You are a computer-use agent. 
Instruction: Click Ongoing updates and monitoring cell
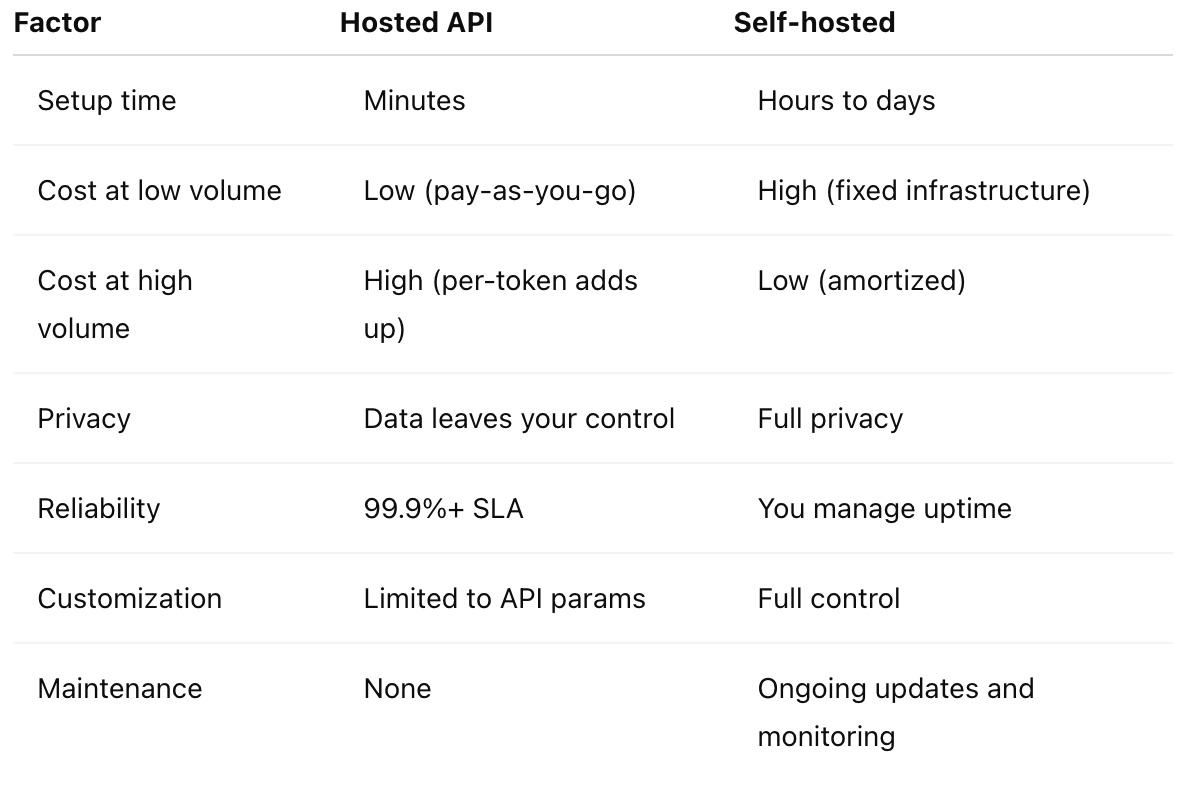(x=895, y=713)
